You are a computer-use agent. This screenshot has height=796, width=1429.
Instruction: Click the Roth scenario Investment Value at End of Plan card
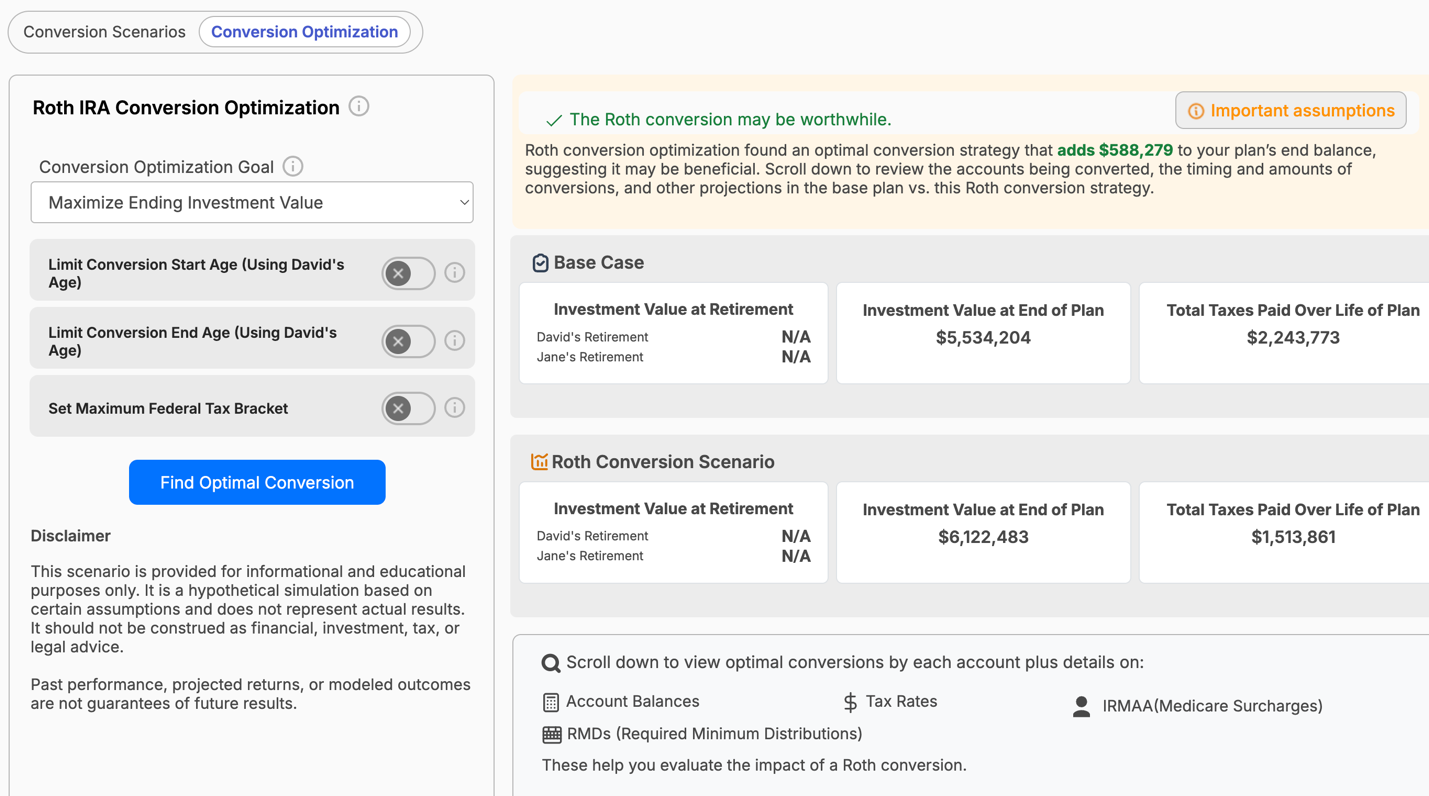983,532
